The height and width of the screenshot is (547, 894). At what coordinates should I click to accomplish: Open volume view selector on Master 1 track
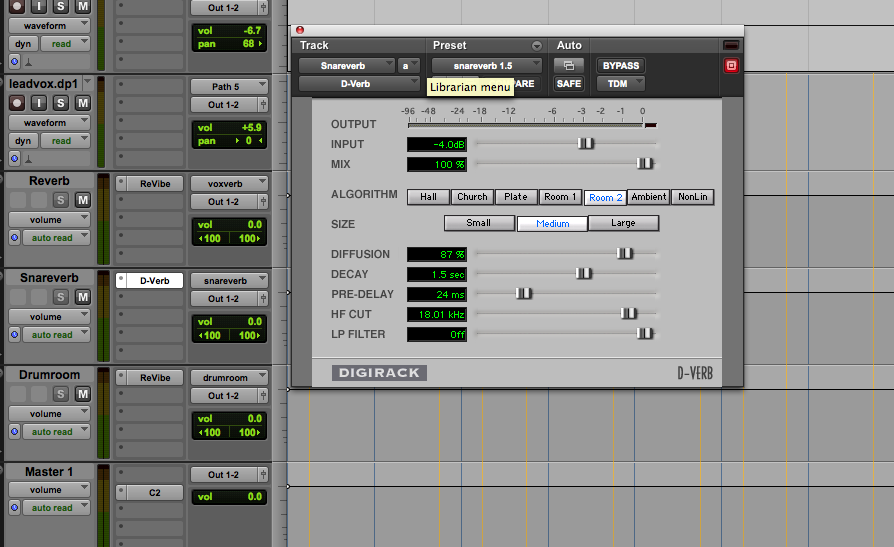50,489
